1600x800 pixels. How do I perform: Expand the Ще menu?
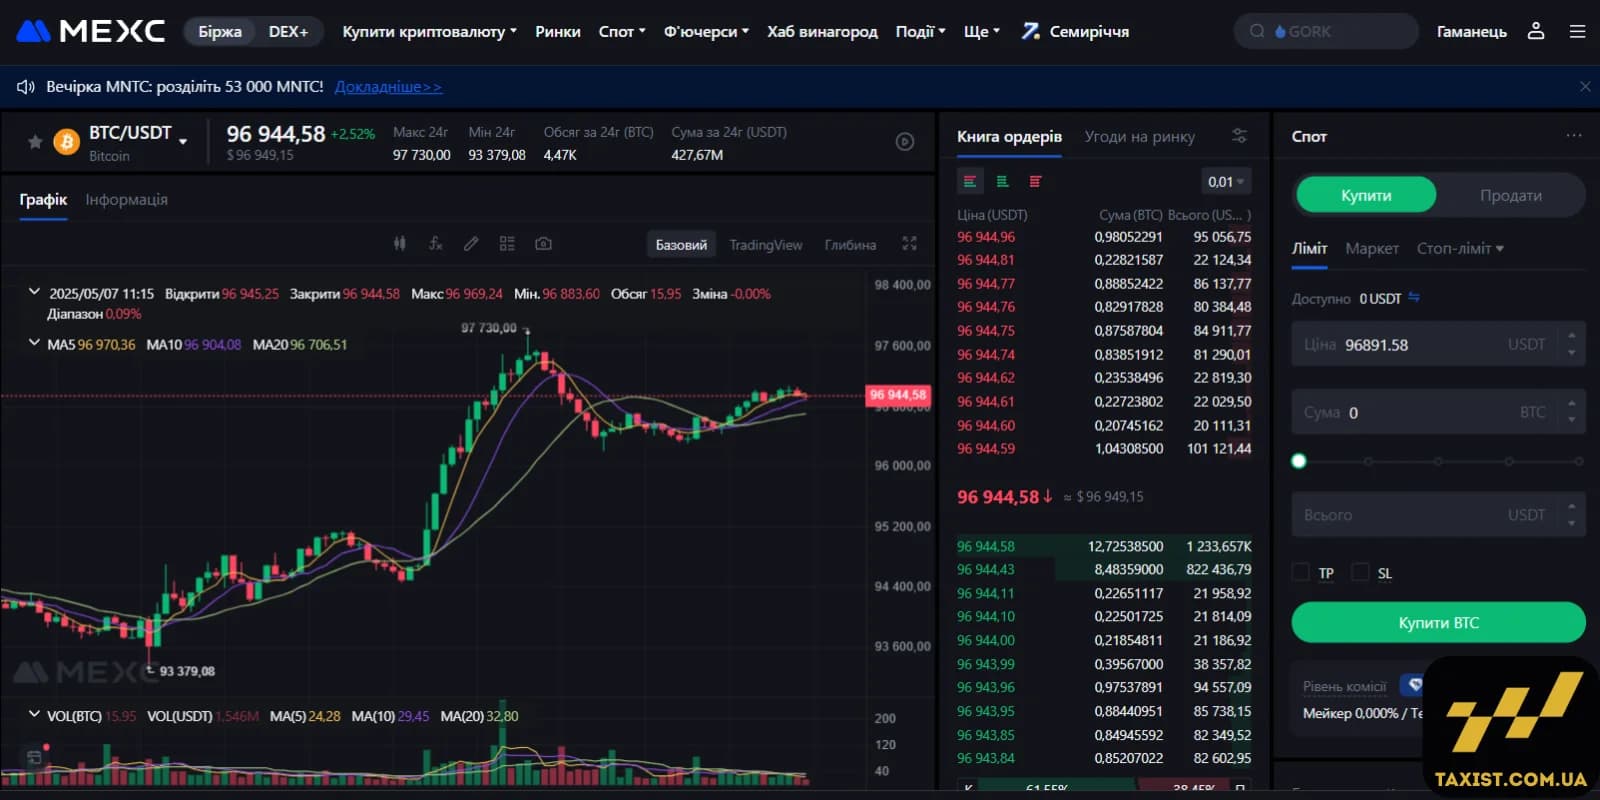981,31
